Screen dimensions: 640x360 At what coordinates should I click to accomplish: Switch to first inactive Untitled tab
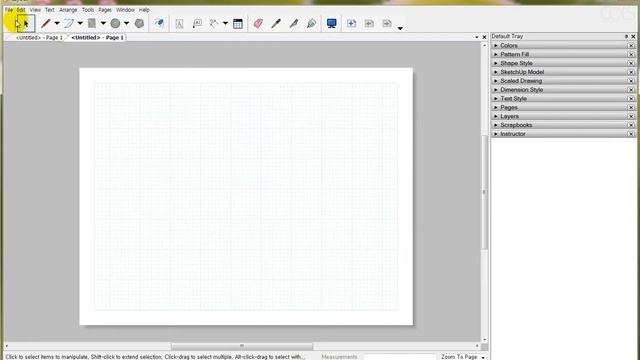click(x=39, y=38)
